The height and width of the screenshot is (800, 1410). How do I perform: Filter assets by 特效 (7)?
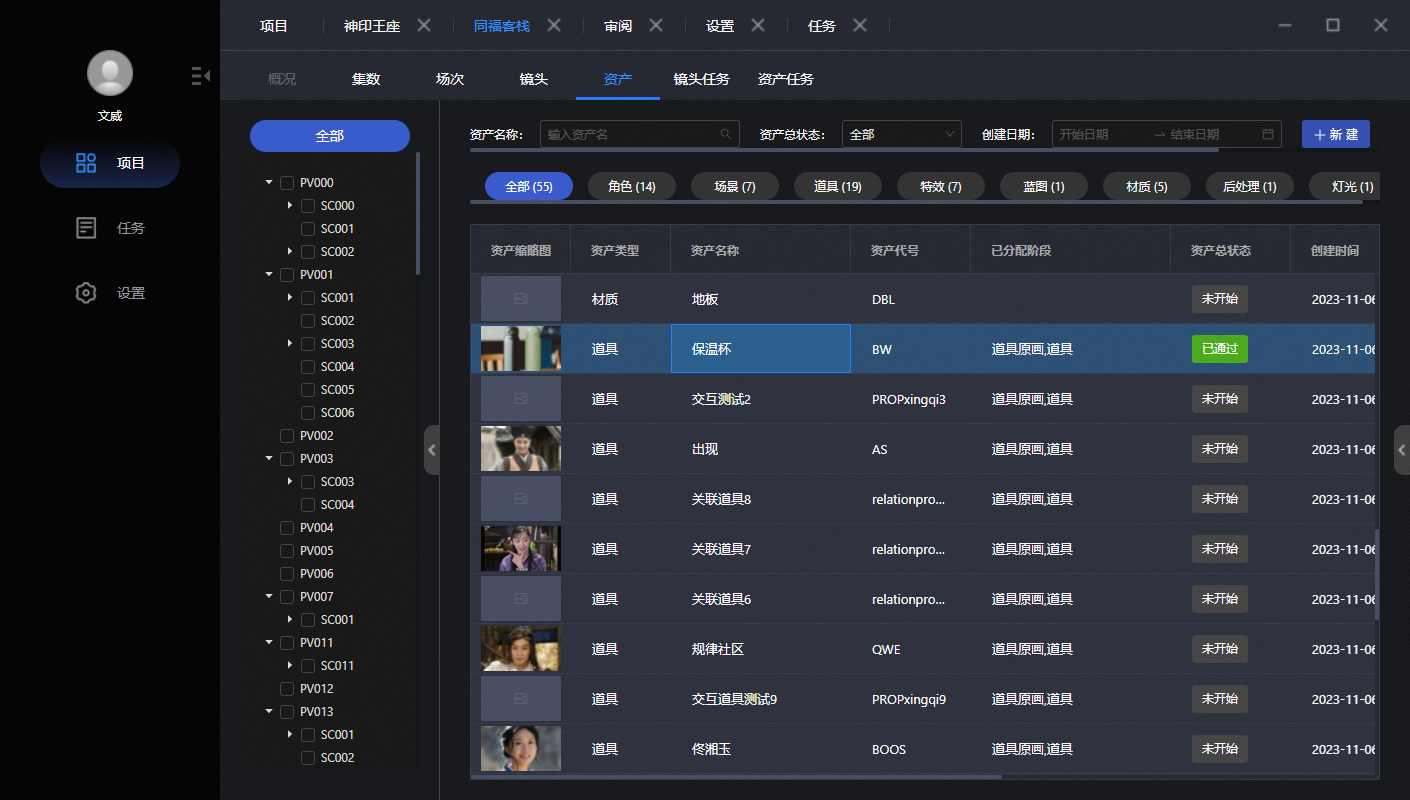coord(941,186)
